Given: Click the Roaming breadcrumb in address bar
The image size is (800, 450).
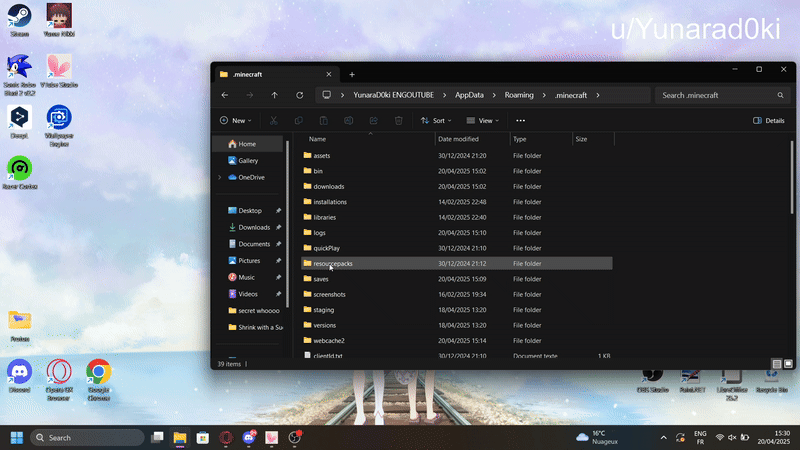Looking at the screenshot, I should click(x=519, y=95).
